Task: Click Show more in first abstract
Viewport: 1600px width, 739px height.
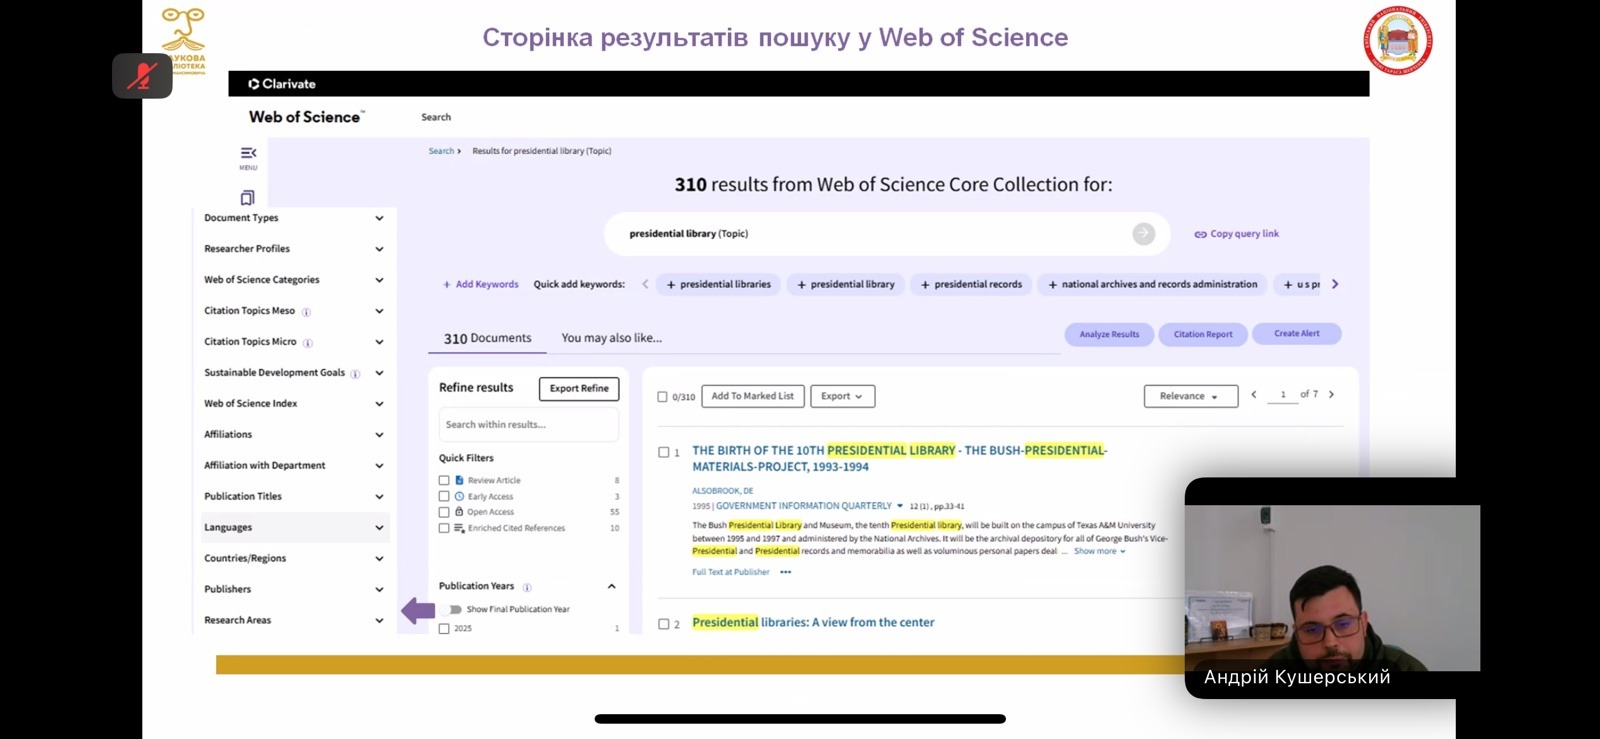Action: (1099, 552)
